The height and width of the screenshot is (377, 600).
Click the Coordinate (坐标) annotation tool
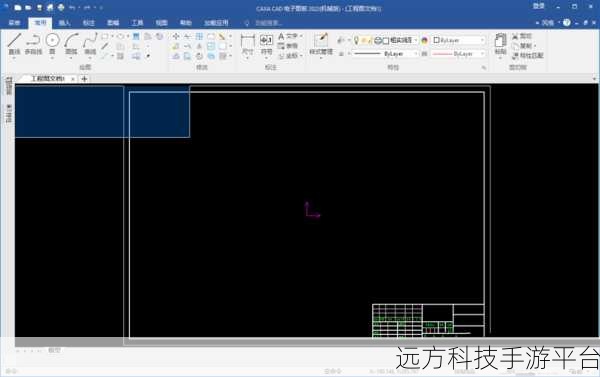click(x=289, y=56)
